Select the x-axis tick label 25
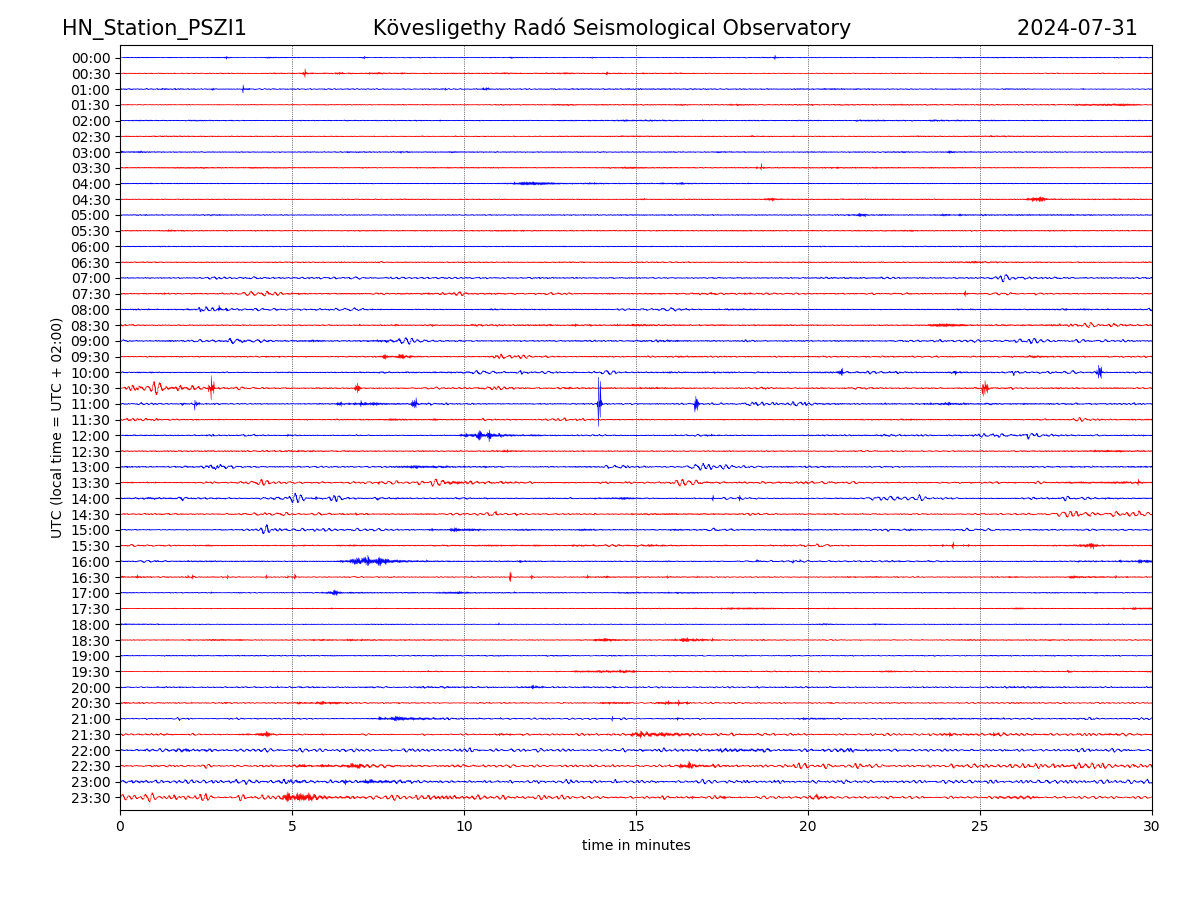Image resolution: width=1200 pixels, height=900 pixels. [x=980, y=827]
